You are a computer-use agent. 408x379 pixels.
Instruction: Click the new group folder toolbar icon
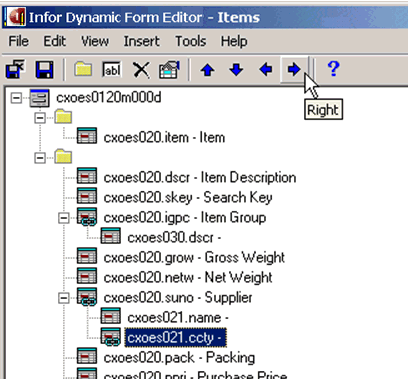[83, 69]
